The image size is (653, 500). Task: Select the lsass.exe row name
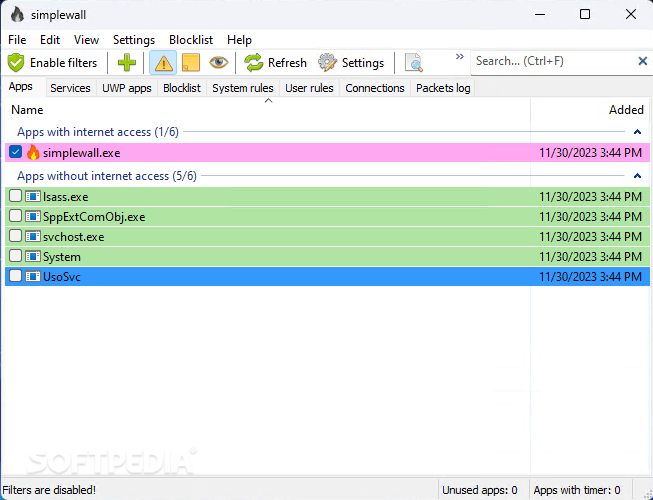(66, 197)
